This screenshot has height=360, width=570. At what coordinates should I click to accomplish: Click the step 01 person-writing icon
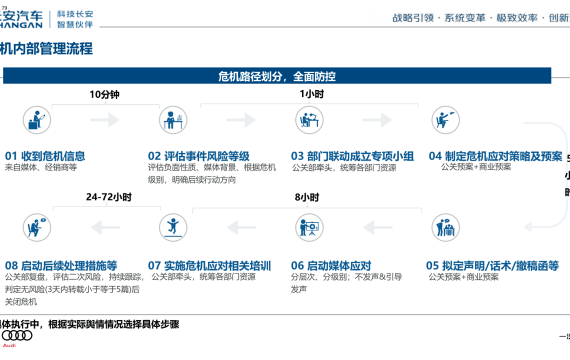coord(37,120)
